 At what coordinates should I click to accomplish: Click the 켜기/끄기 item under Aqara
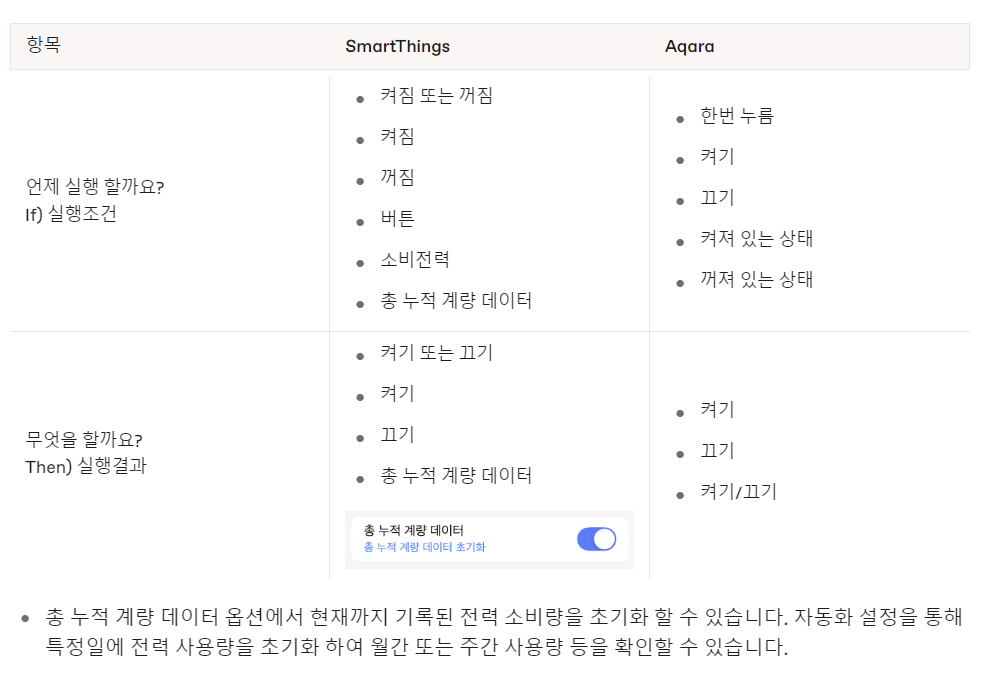click(738, 492)
